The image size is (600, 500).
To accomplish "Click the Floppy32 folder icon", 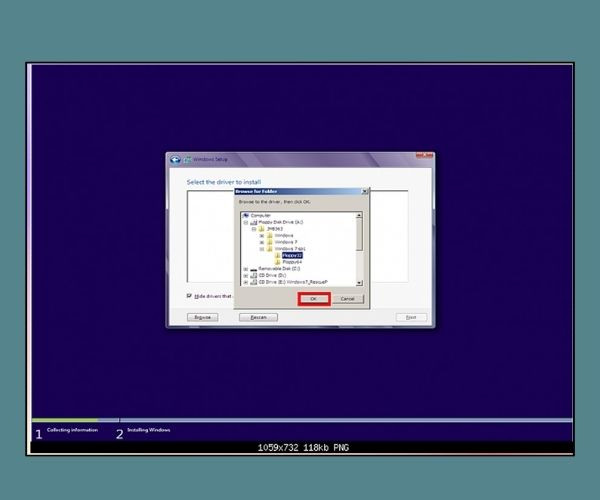I will tap(278, 255).
